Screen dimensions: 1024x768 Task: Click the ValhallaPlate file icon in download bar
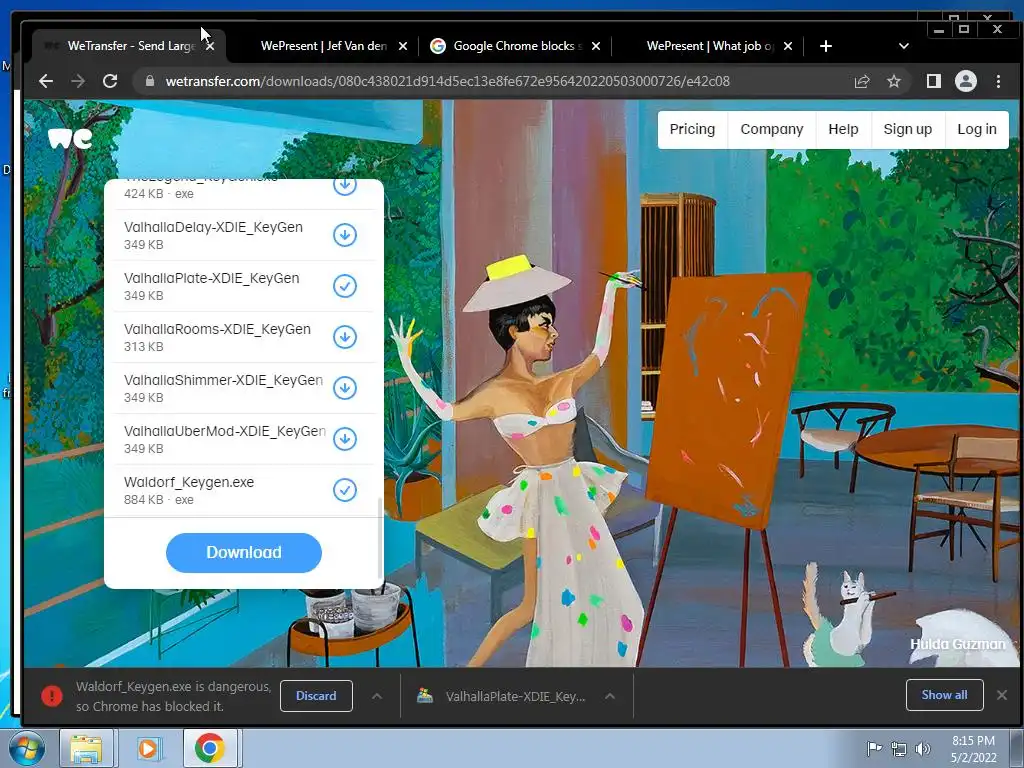click(425, 696)
